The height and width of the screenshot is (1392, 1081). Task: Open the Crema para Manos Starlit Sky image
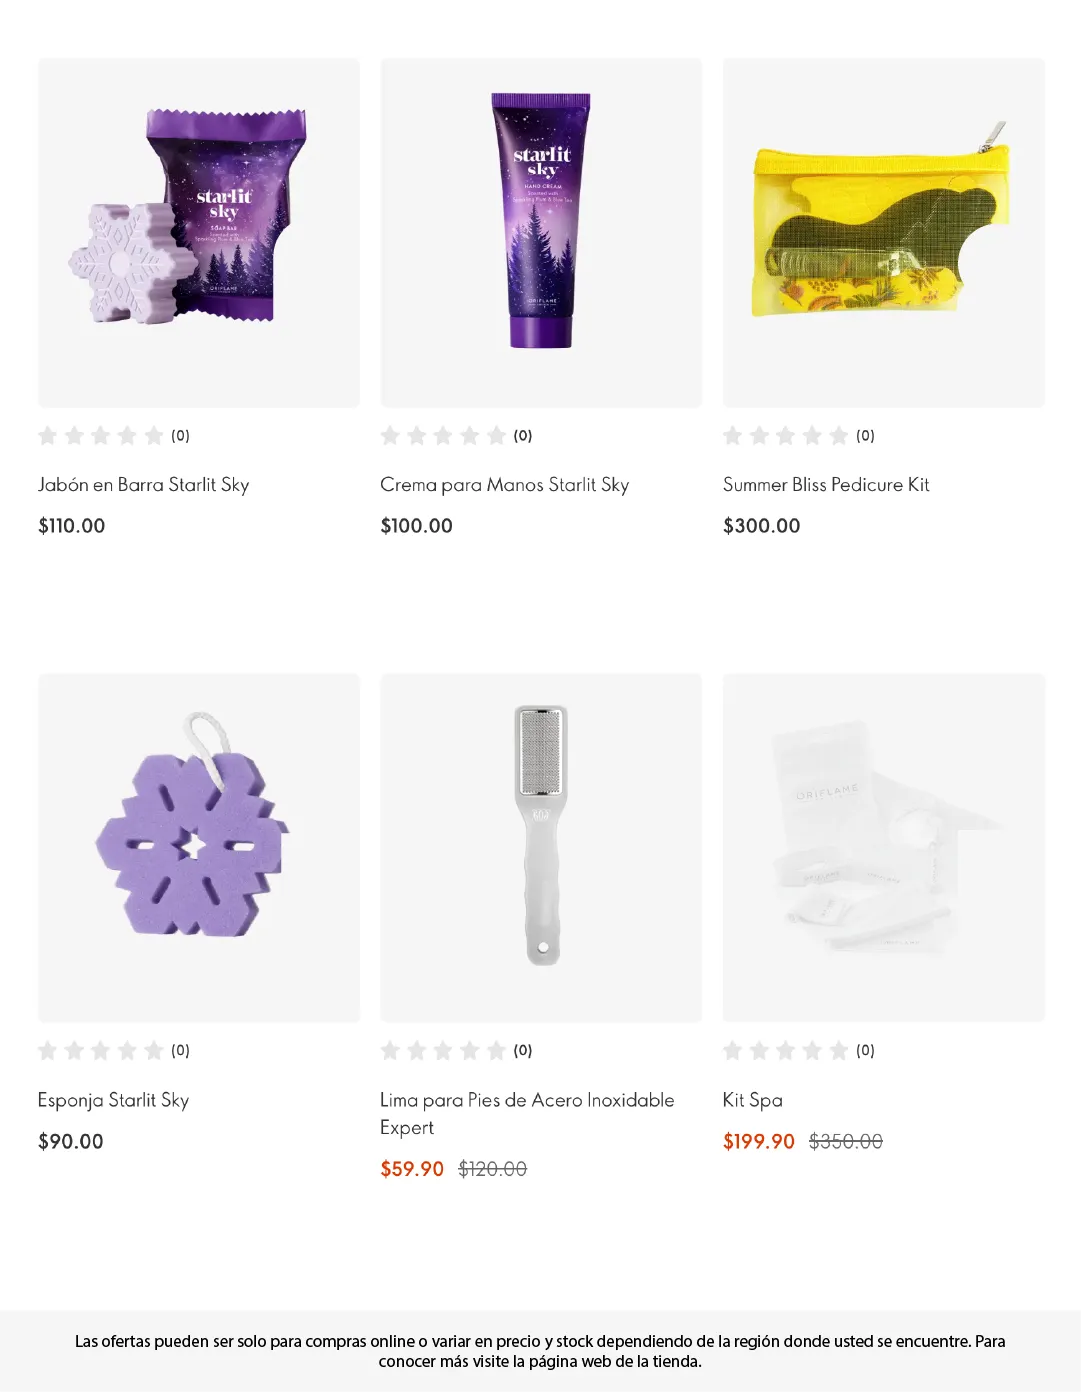[541, 232]
